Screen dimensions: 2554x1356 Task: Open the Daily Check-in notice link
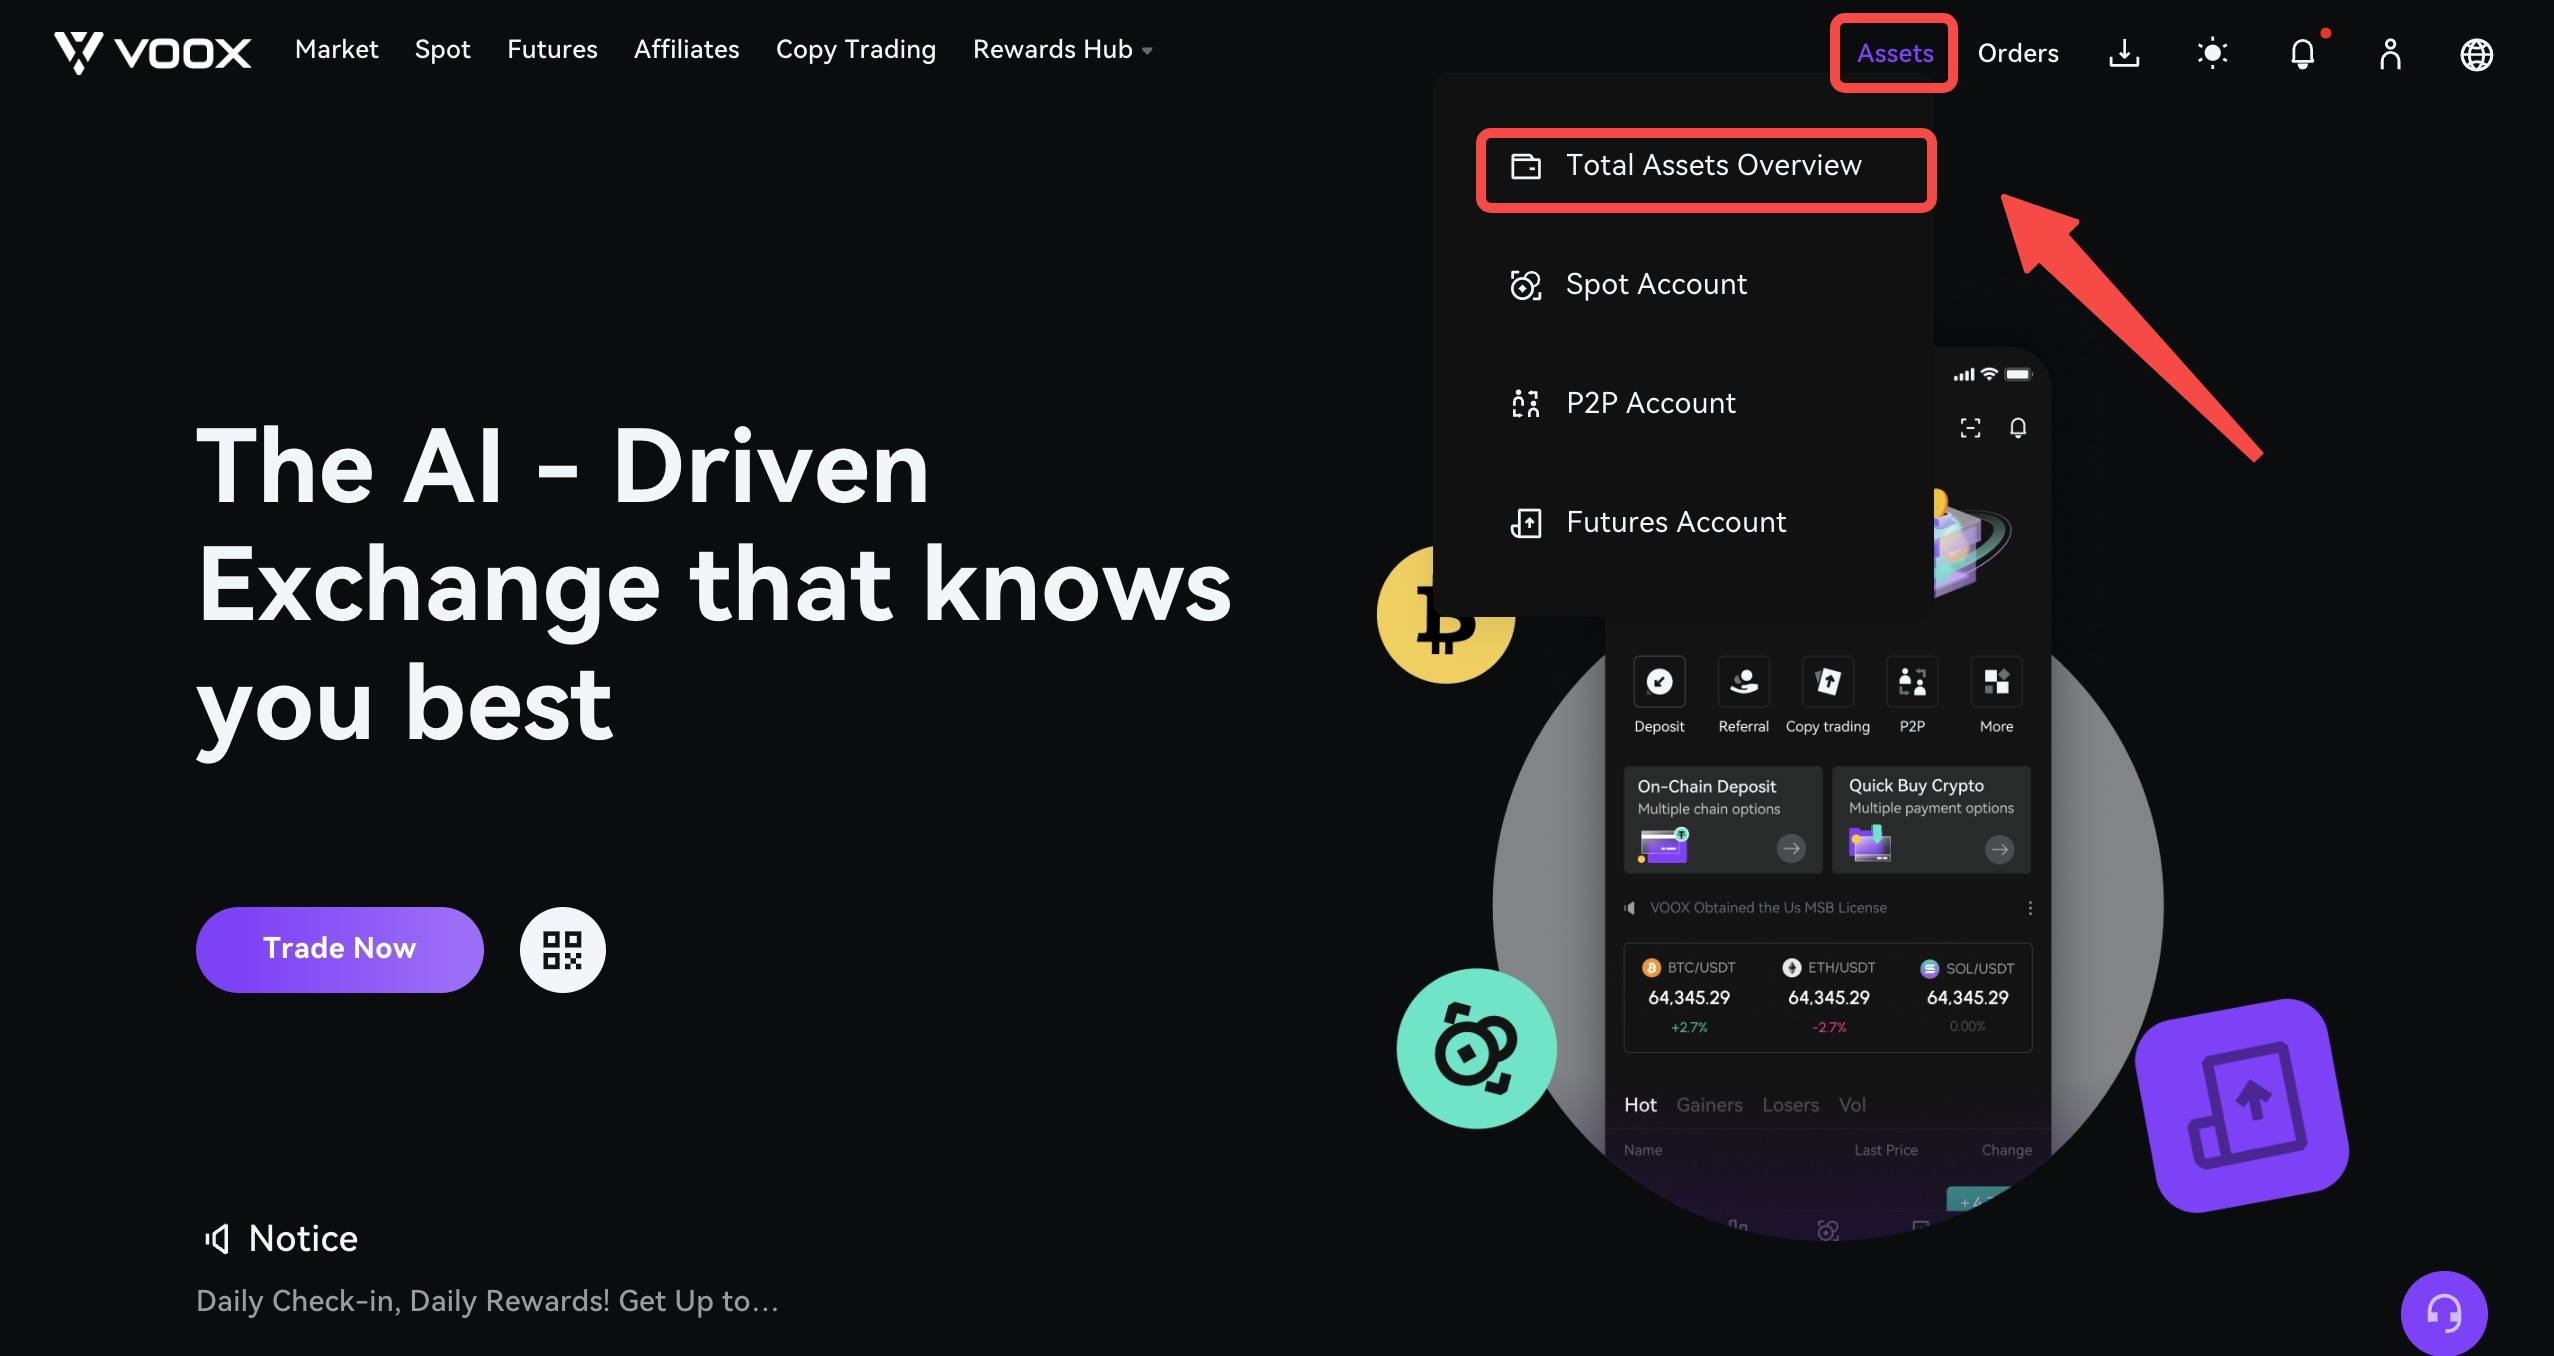click(487, 1301)
